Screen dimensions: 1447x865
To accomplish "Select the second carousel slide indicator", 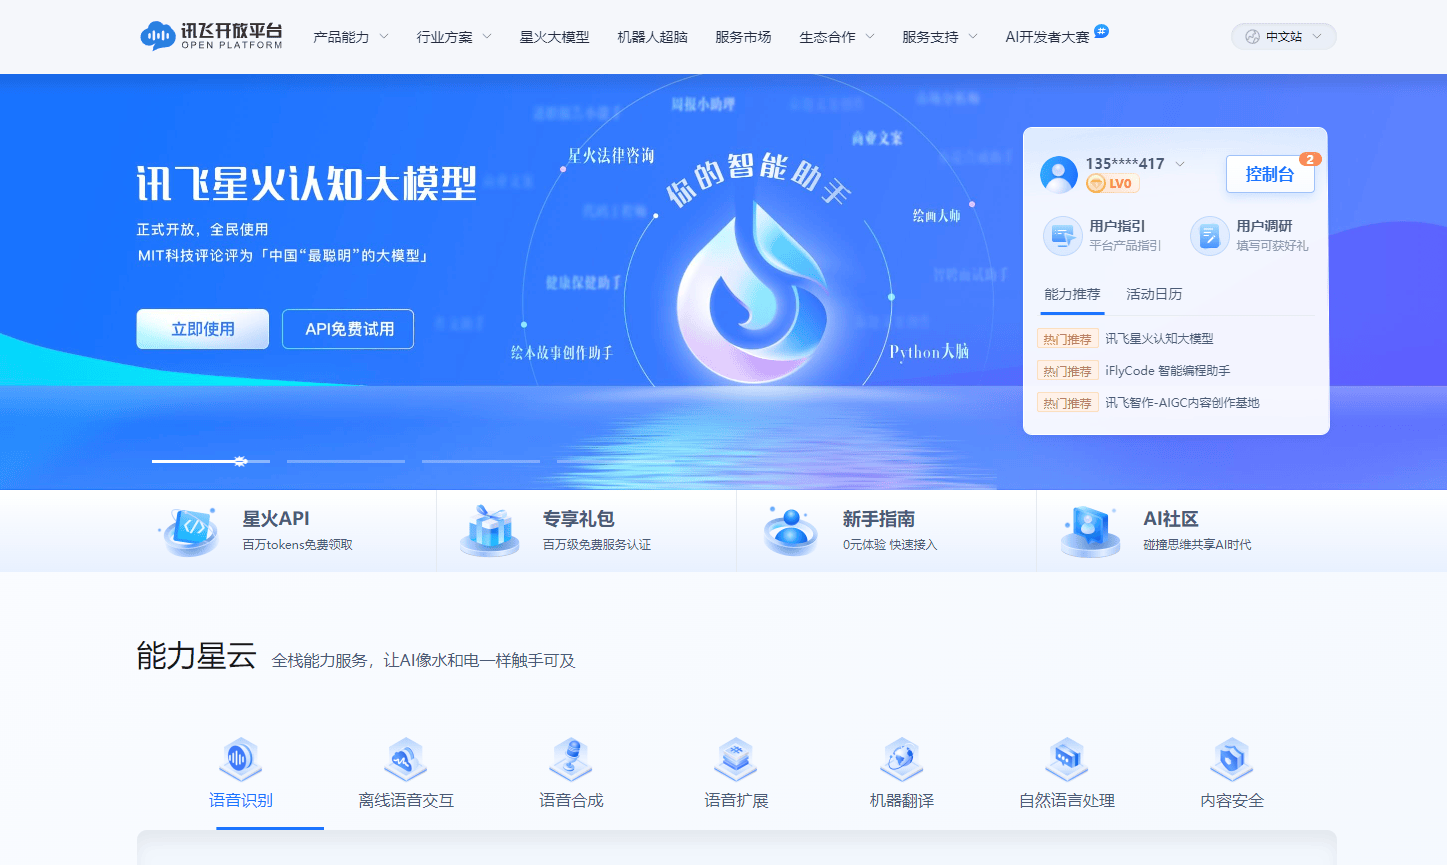I will click(346, 461).
